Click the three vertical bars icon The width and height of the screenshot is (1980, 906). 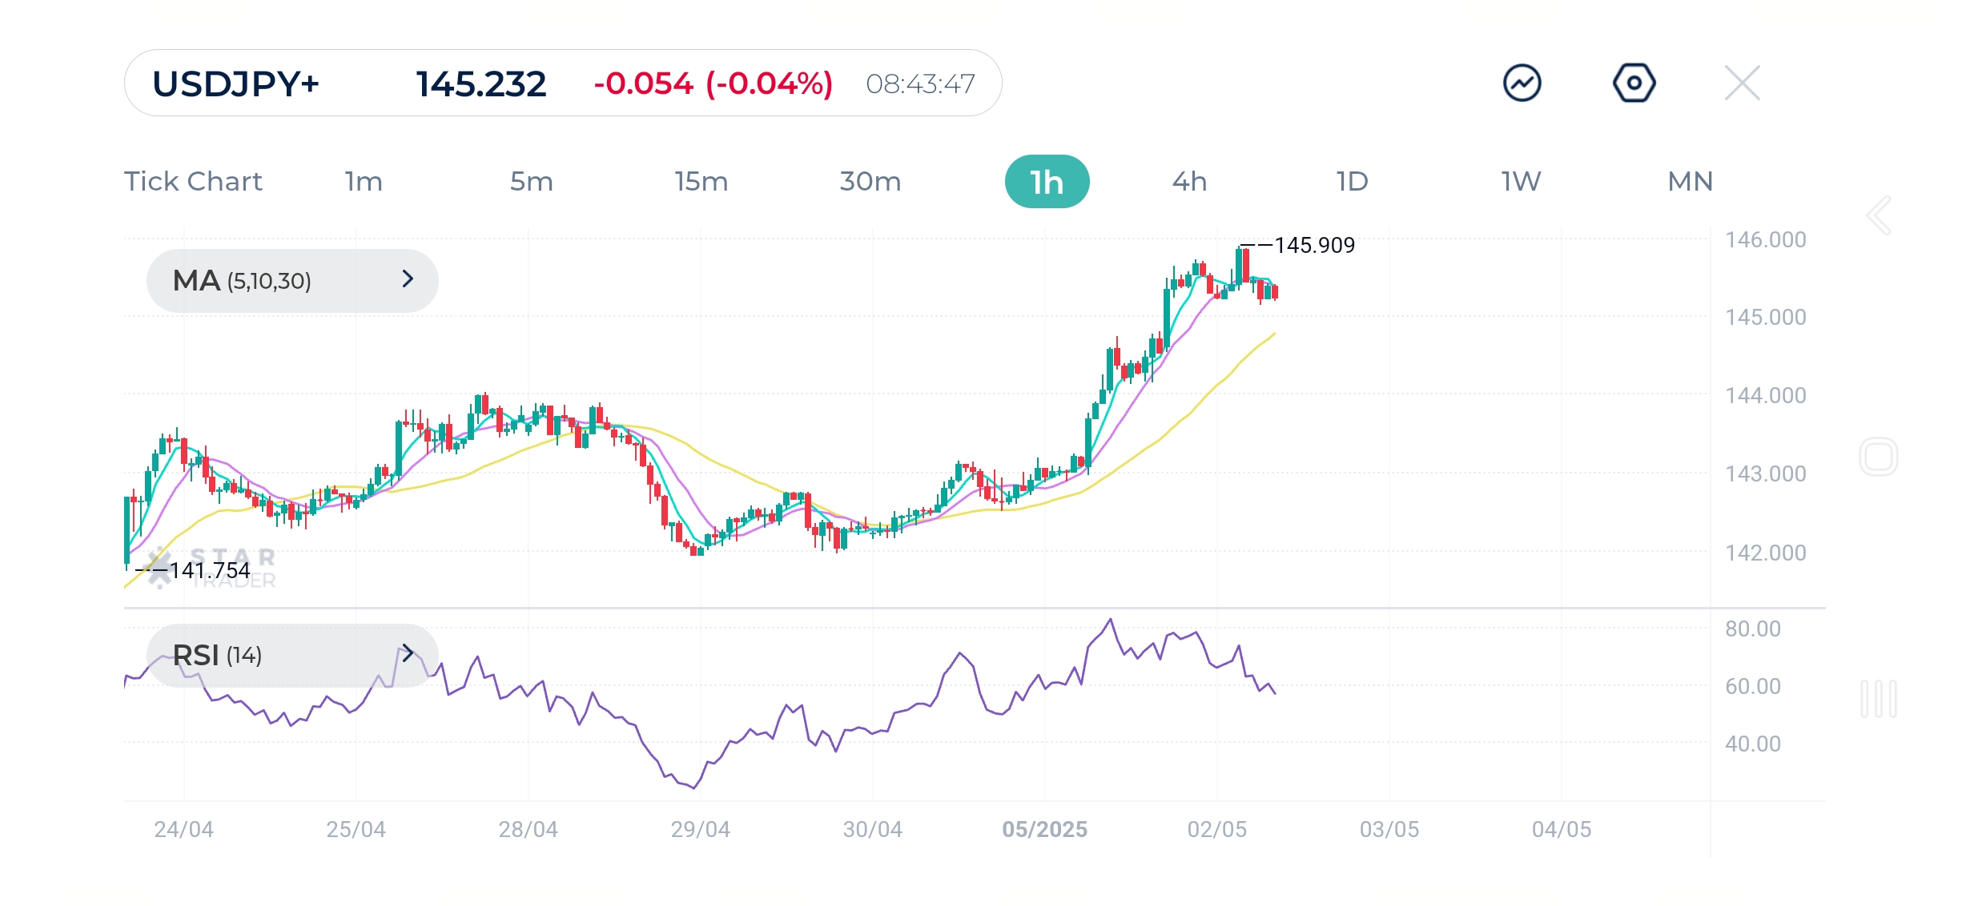(x=1878, y=700)
